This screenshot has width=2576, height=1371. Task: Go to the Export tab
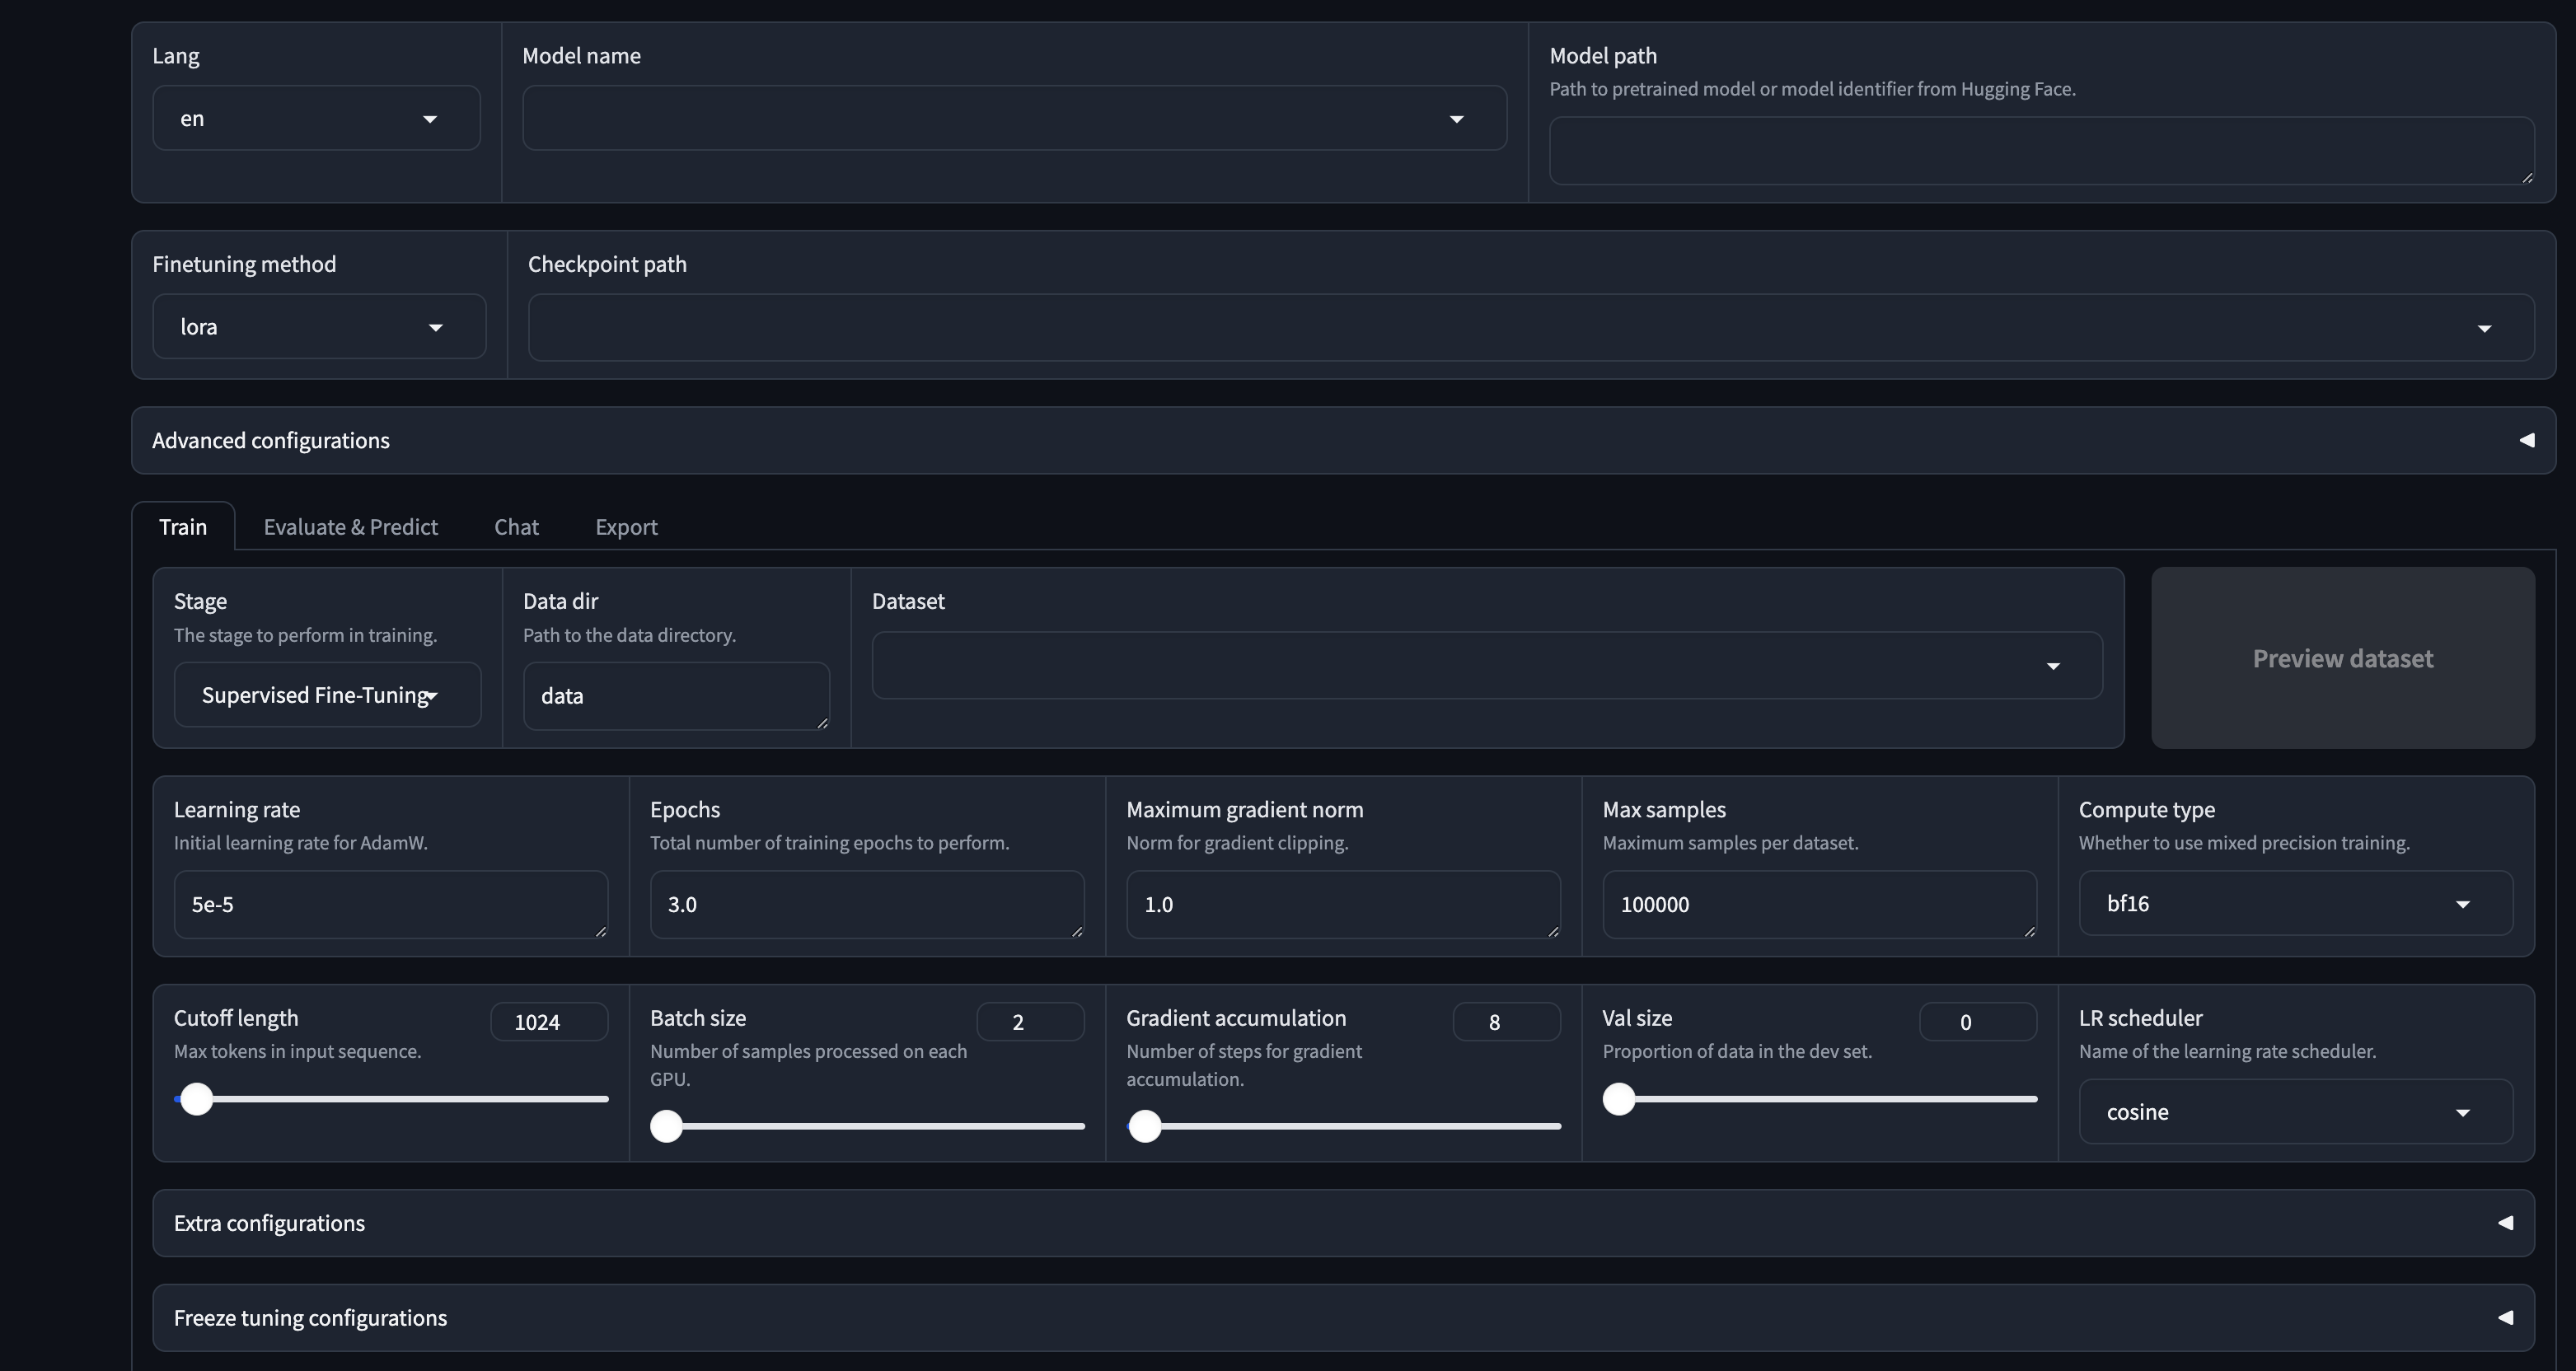(626, 527)
